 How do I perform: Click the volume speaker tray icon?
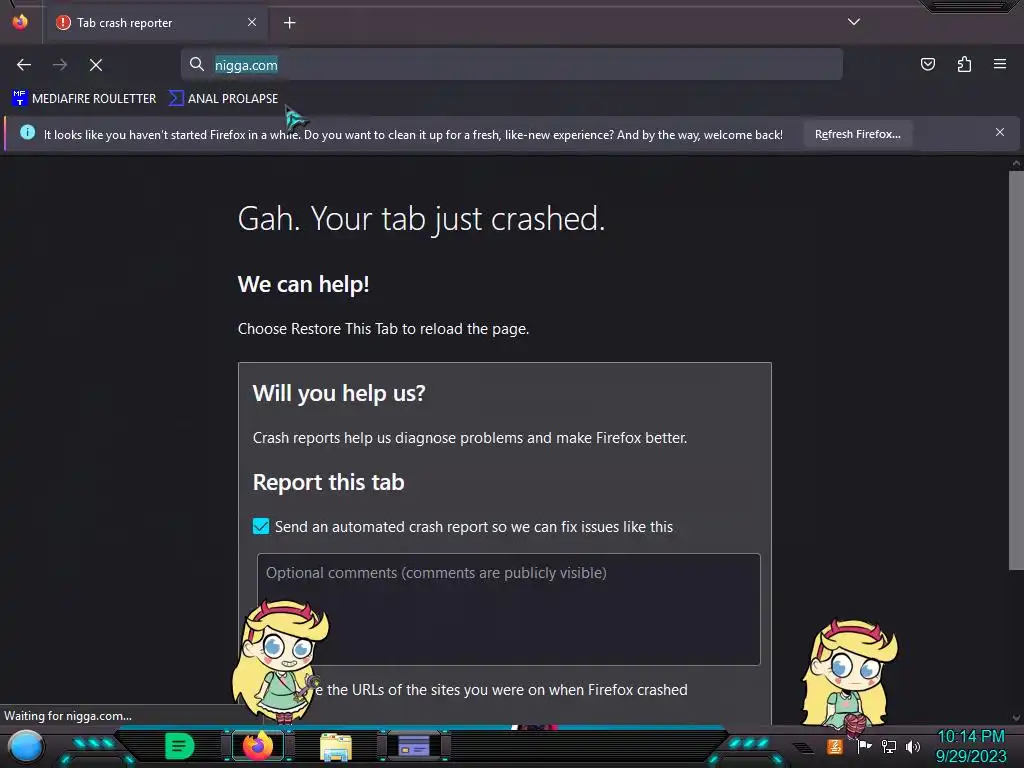[913, 746]
